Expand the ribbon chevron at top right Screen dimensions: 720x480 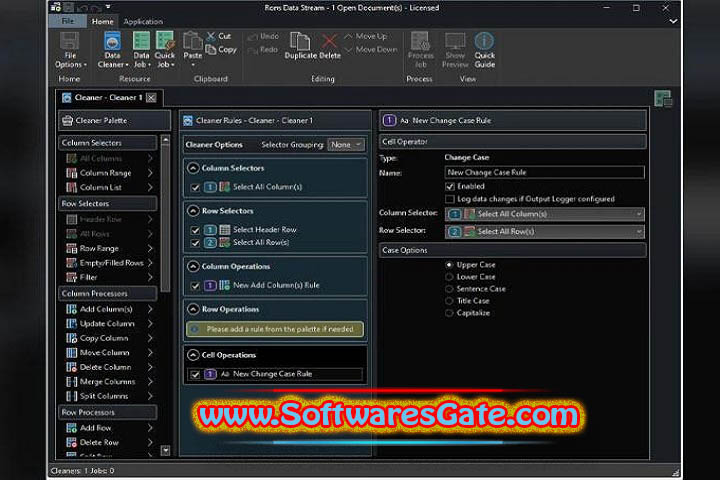(673, 21)
